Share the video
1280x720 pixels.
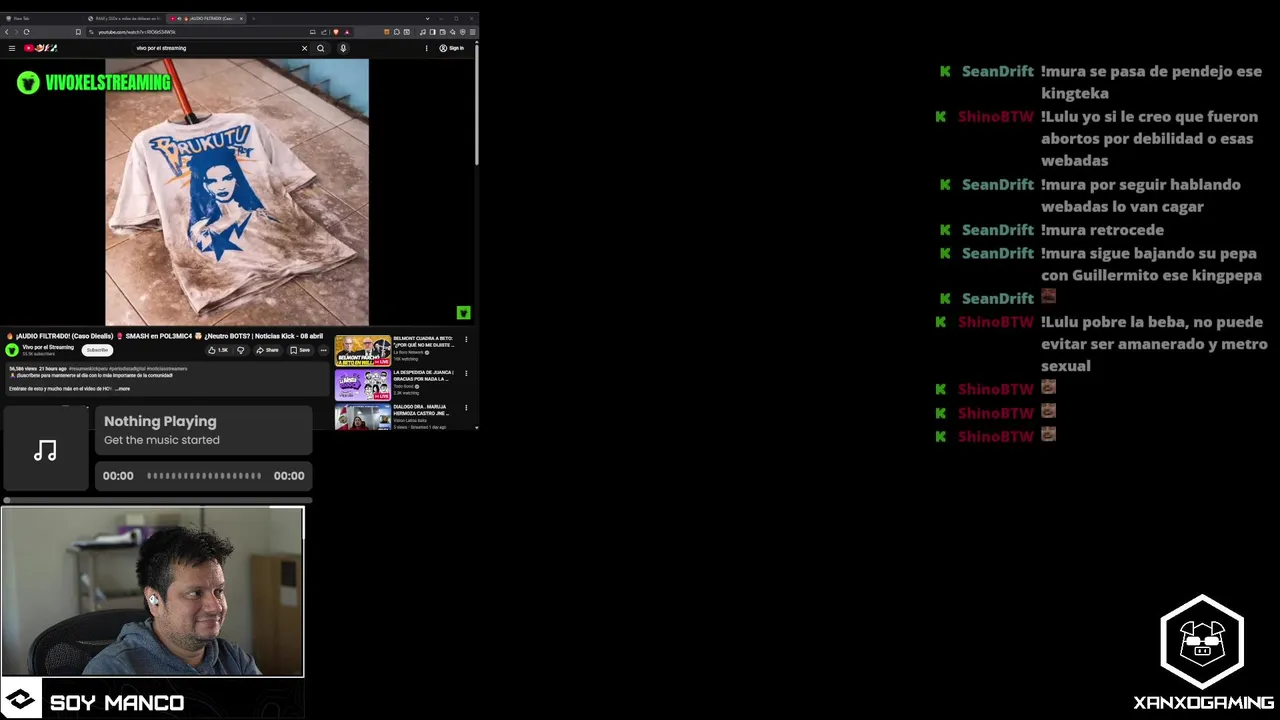pyautogui.click(x=267, y=350)
